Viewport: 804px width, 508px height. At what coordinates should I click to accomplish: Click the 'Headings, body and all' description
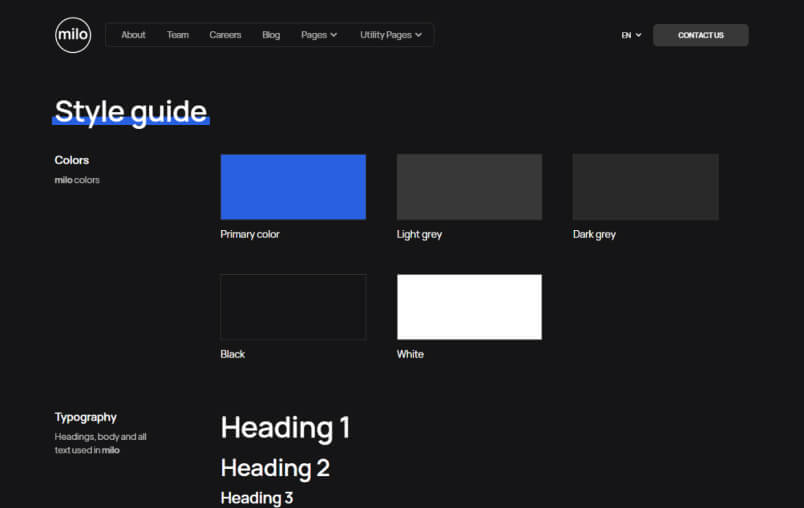[100, 443]
